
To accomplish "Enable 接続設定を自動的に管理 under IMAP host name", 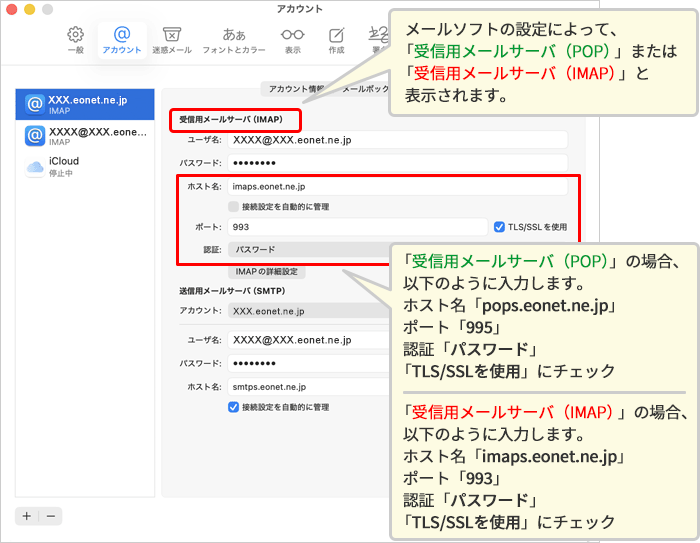I will pos(234,207).
